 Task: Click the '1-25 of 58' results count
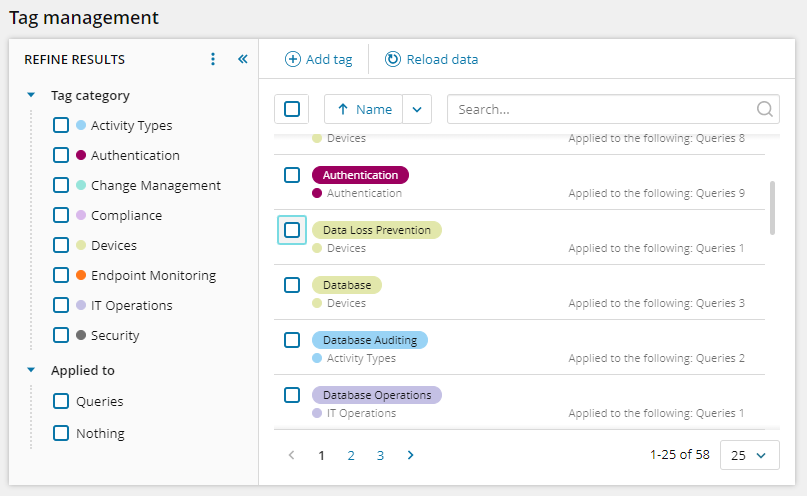pos(679,455)
